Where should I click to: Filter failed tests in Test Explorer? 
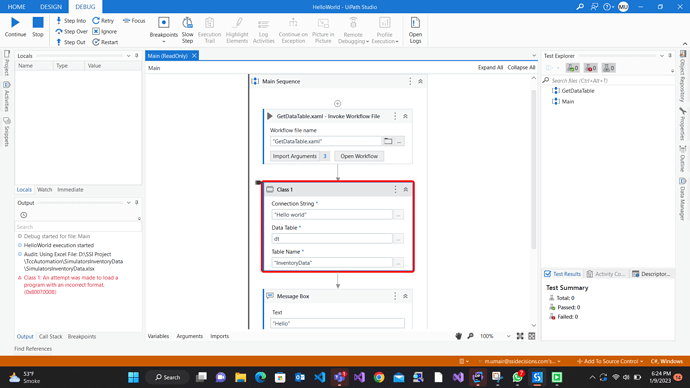tap(591, 68)
